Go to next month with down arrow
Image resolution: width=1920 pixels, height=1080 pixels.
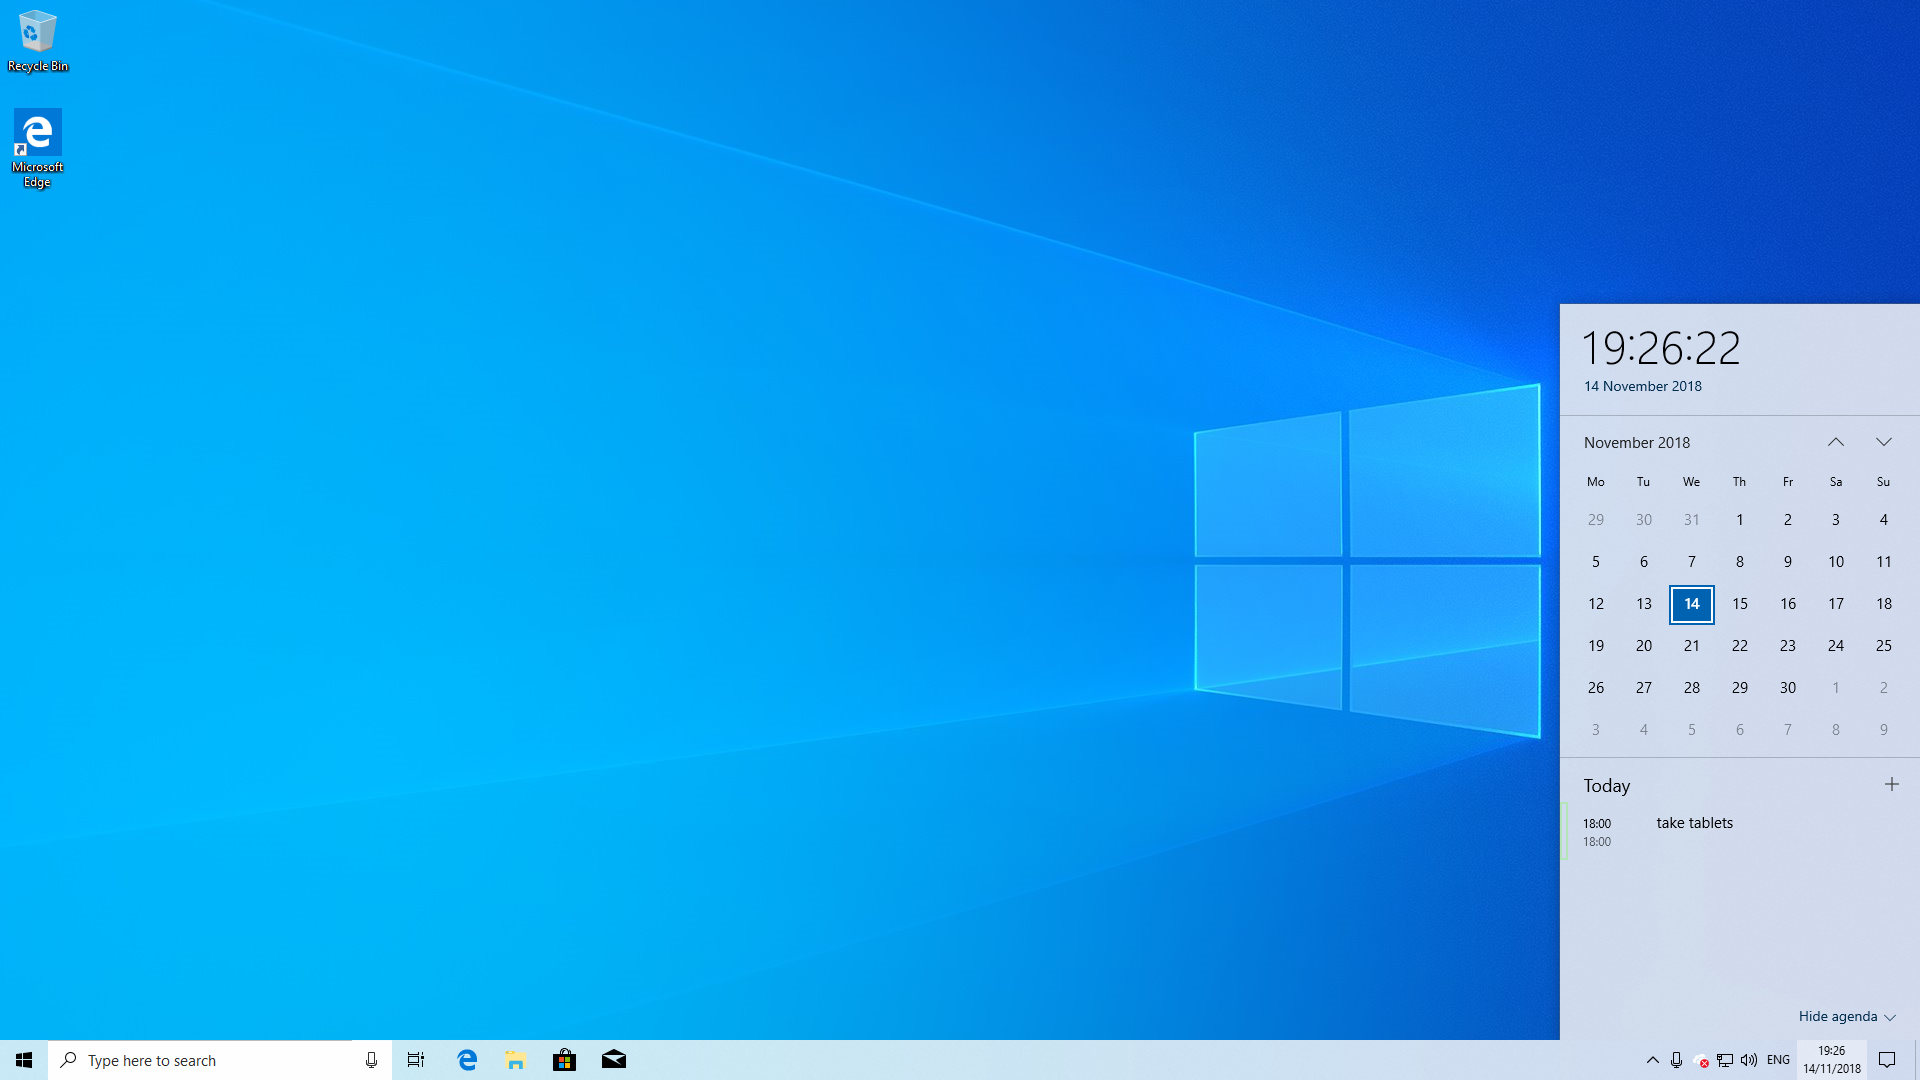coord(1884,442)
